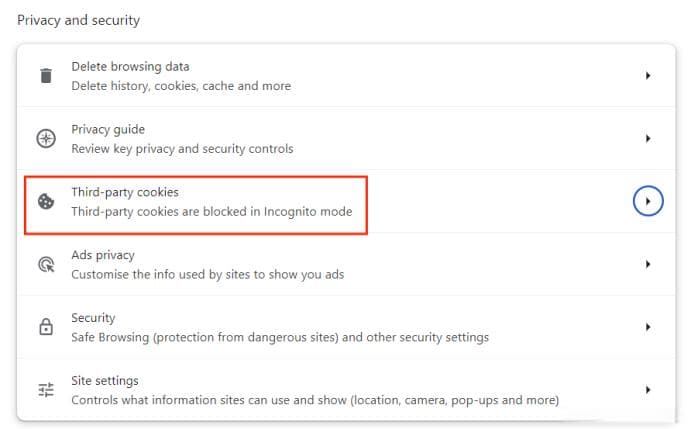Click the padlock Security icon

tap(46, 327)
